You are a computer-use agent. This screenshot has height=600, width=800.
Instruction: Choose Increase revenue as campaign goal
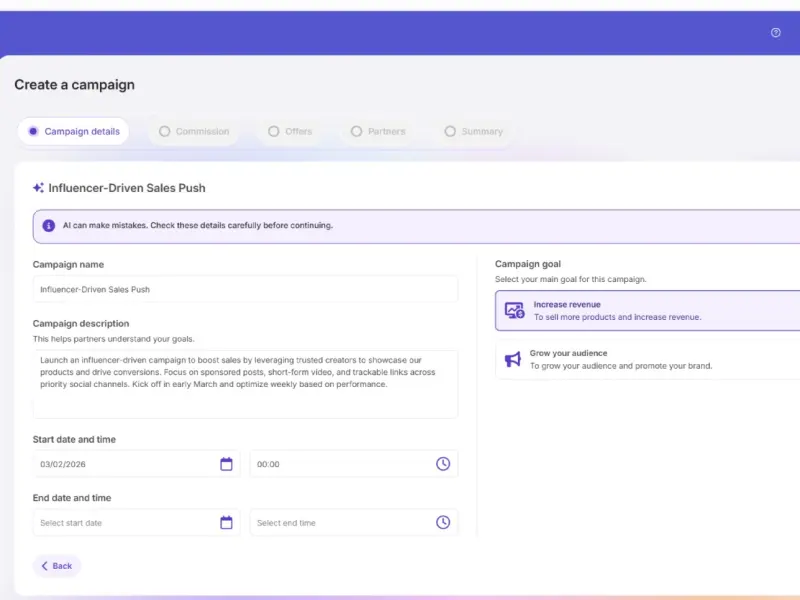pyautogui.click(x=647, y=311)
